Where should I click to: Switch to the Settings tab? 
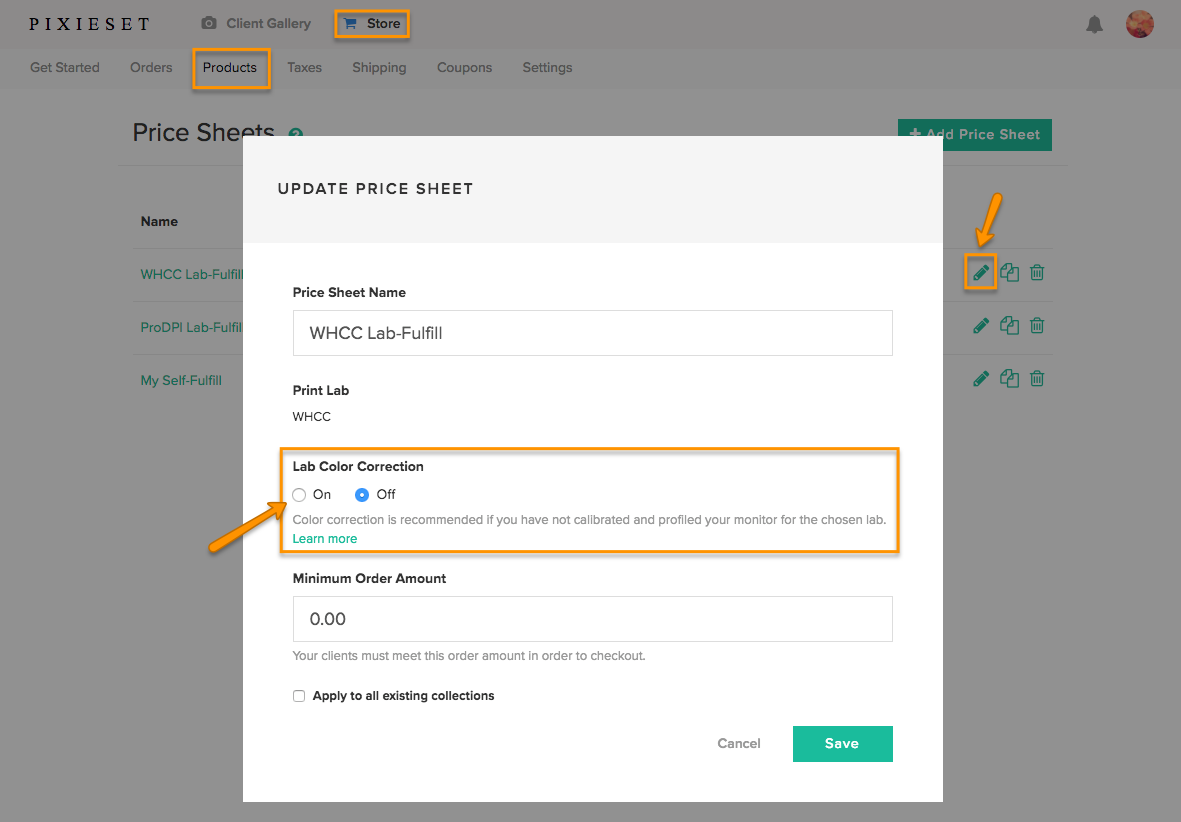pos(548,68)
